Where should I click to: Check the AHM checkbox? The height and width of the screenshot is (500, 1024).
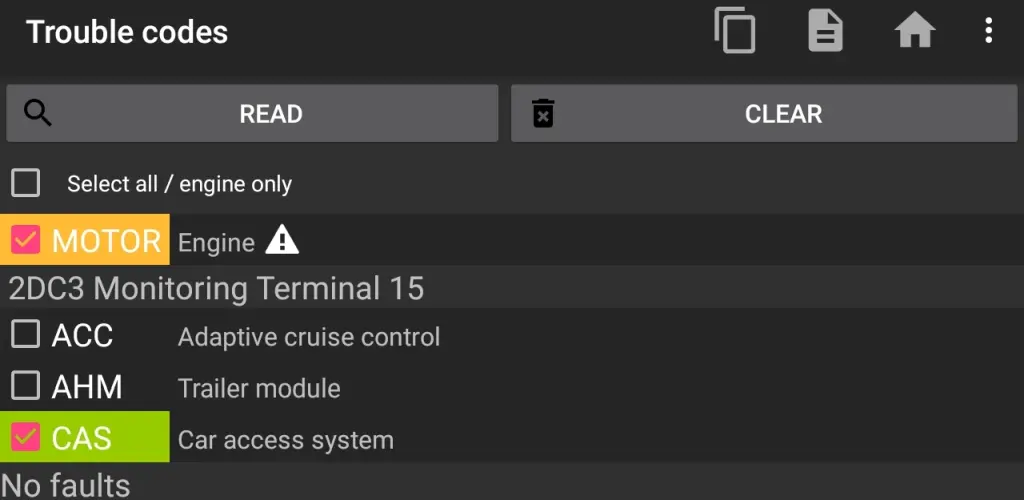point(25,386)
